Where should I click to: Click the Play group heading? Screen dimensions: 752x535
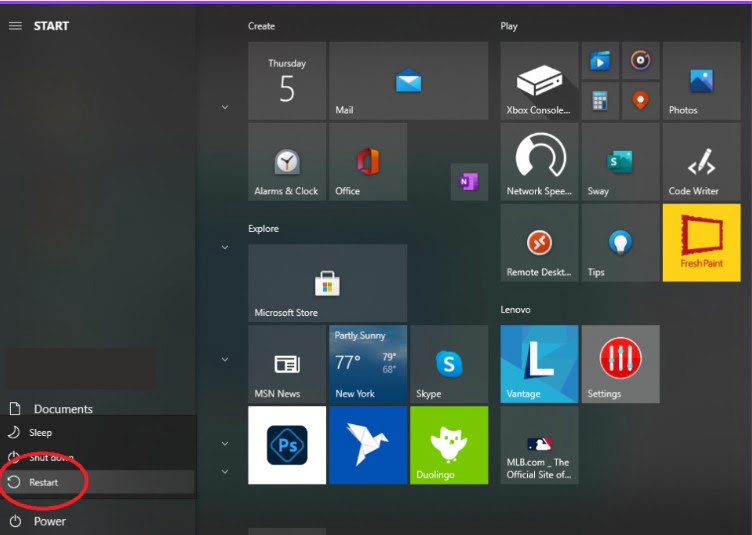point(509,26)
